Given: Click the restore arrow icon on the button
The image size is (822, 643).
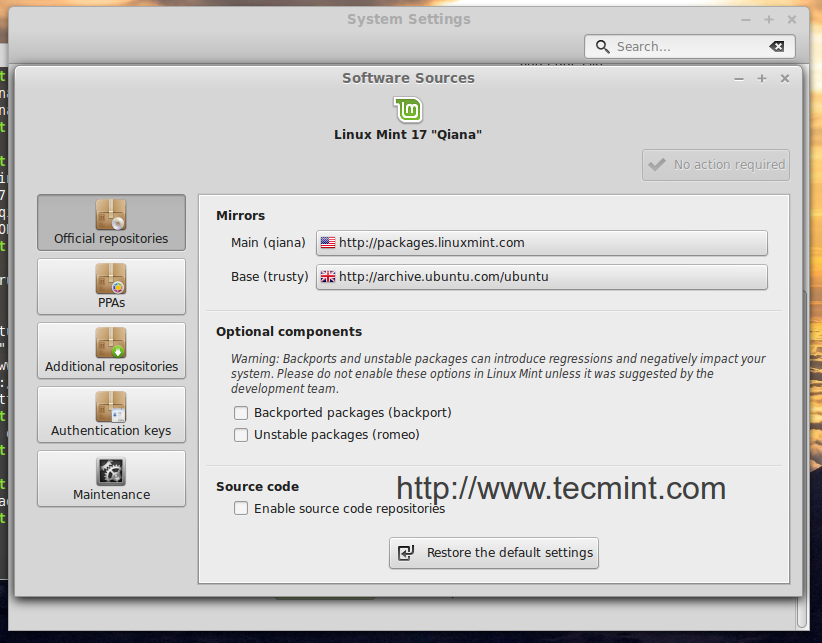Looking at the screenshot, I should point(406,553).
